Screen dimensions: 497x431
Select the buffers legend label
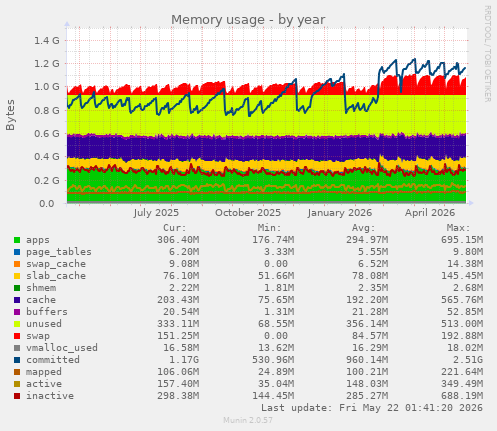(47, 312)
